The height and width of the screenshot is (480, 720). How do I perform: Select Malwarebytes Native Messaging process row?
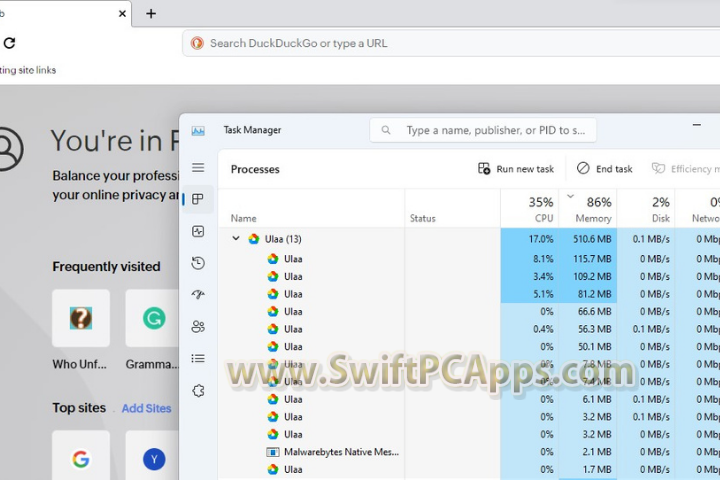469,452
